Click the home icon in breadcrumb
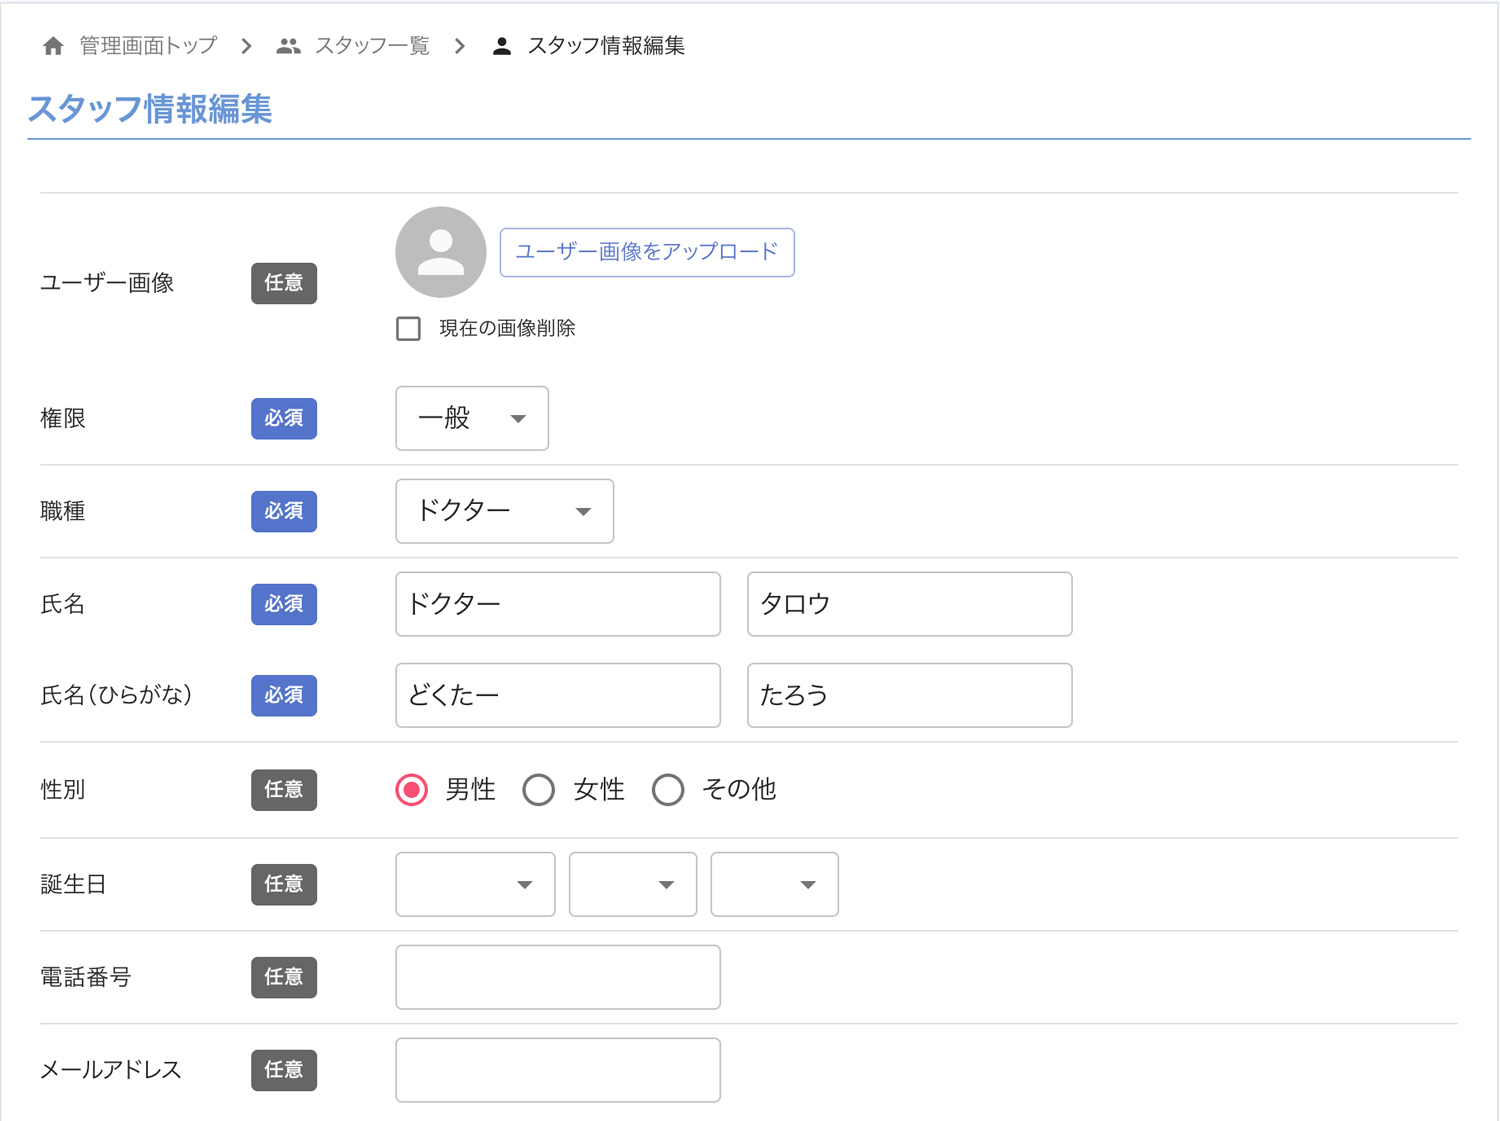This screenshot has width=1500, height=1121. [x=53, y=46]
